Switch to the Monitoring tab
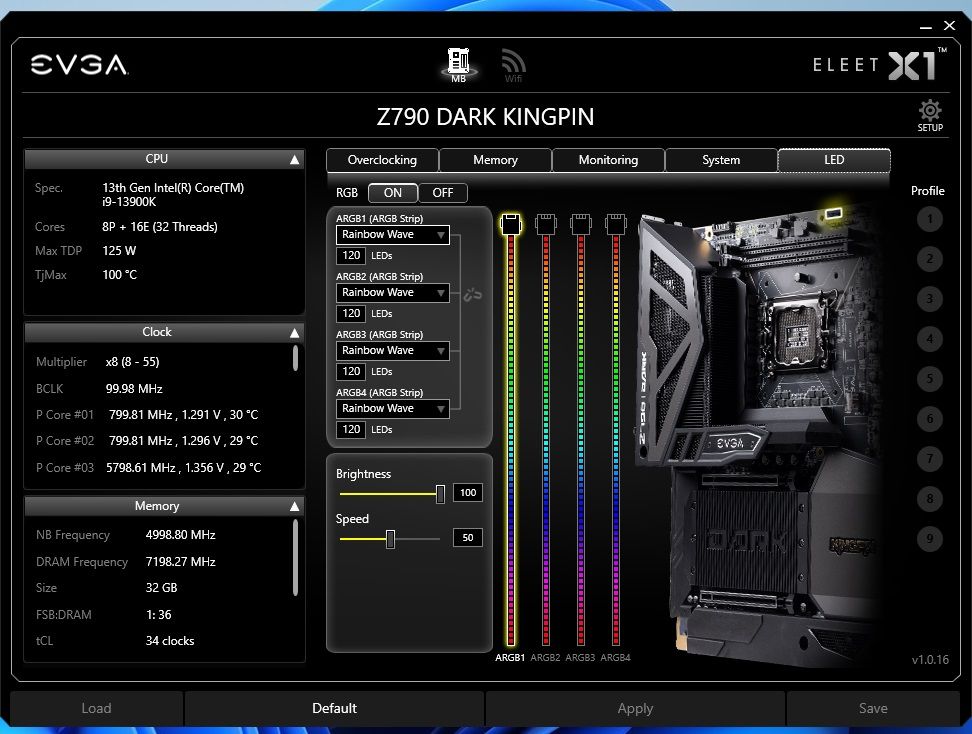 pyautogui.click(x=608, y=160)
